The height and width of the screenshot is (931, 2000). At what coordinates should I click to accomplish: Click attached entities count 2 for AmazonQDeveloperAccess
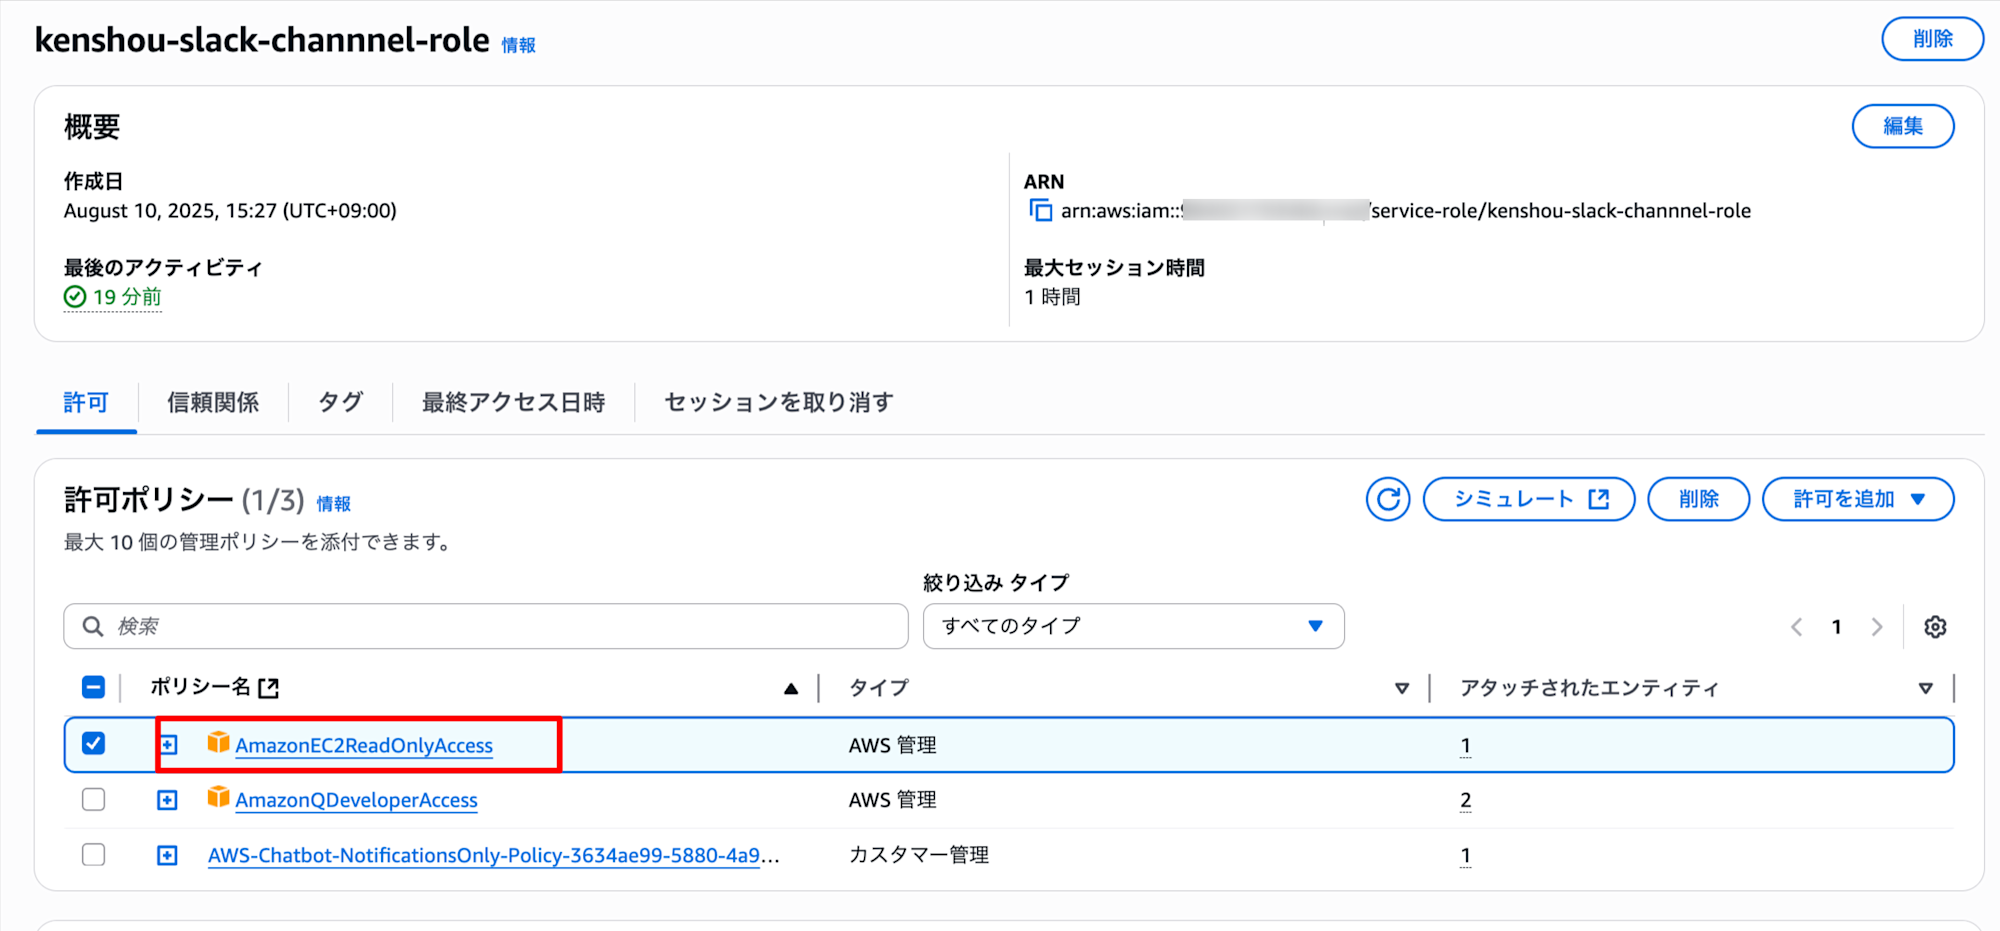[1465, 800]
